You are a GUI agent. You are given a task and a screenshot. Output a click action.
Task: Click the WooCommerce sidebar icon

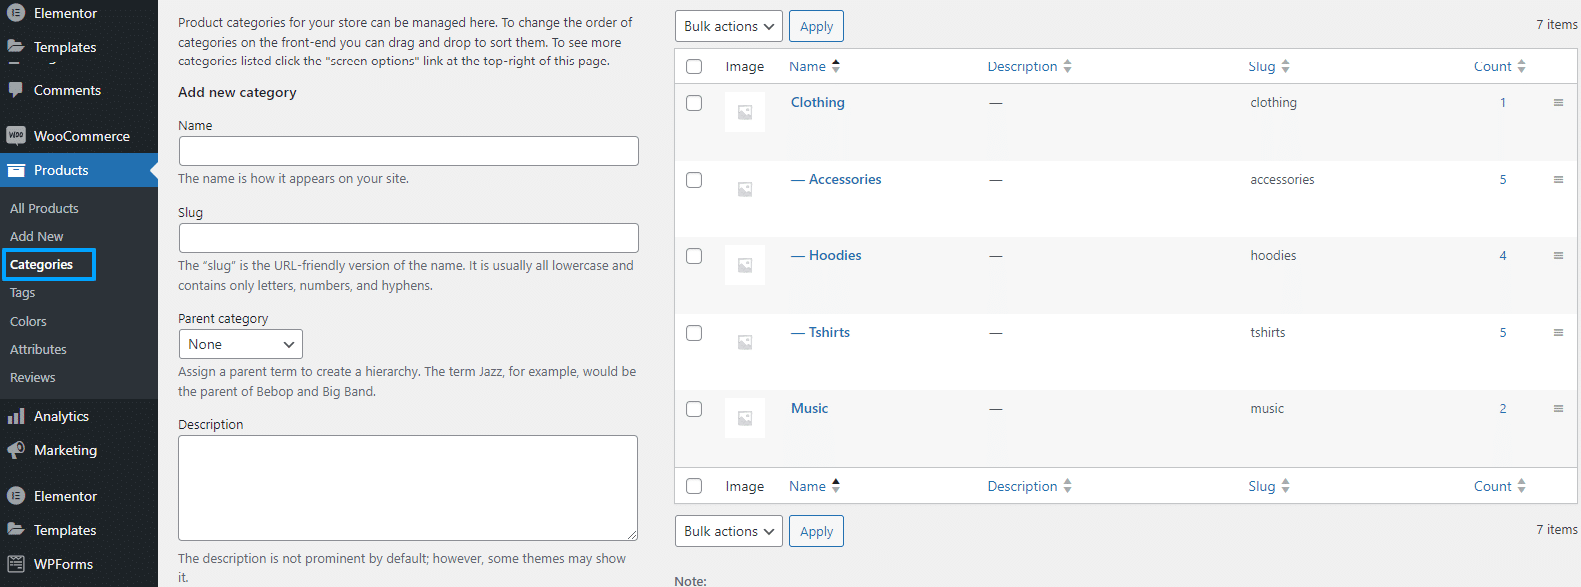point(16,135)
